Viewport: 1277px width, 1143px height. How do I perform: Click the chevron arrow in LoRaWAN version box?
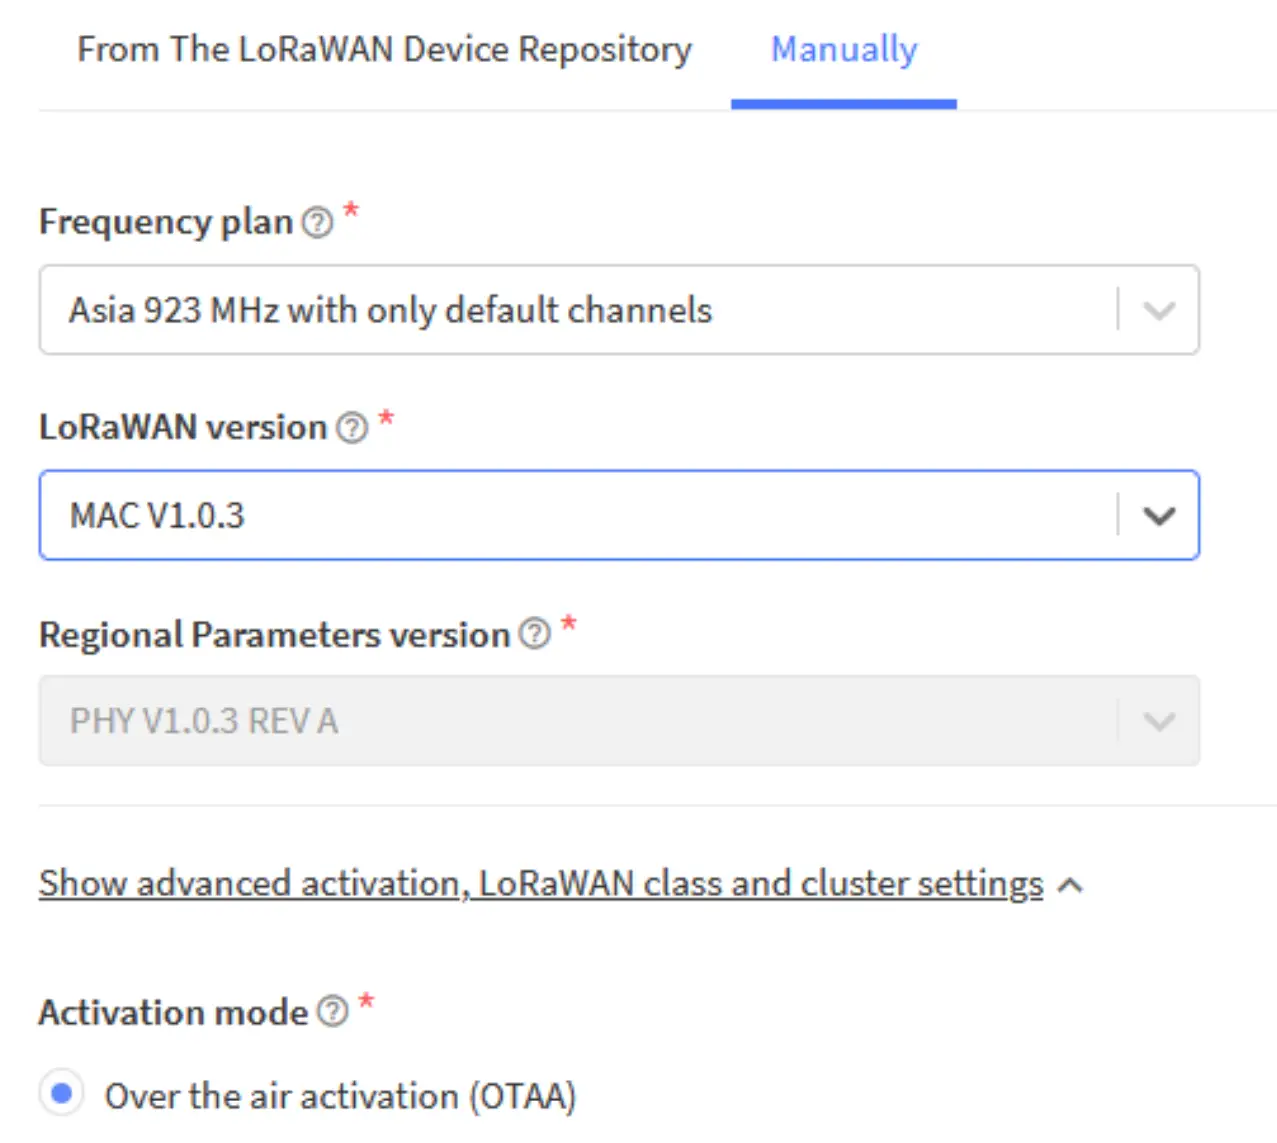coord(1159,516)
